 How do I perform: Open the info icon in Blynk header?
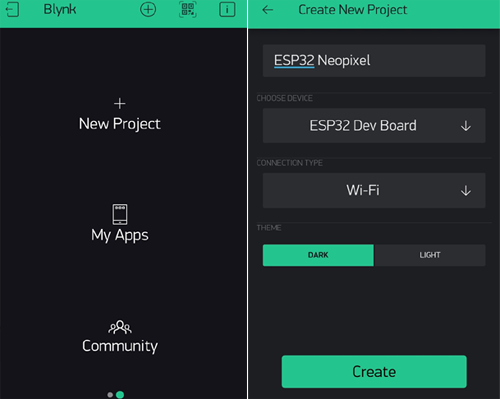(227, 10)
